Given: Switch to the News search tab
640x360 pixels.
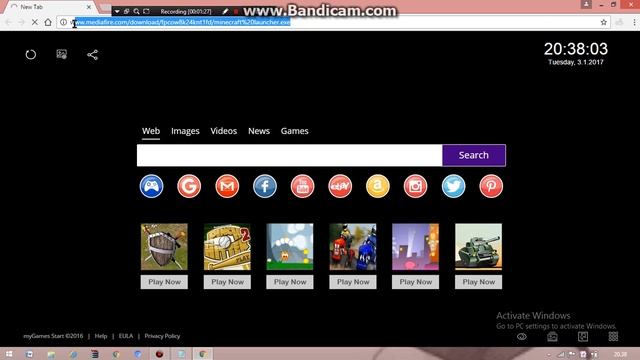Looking at the screenshot, I should click(259, 131).
